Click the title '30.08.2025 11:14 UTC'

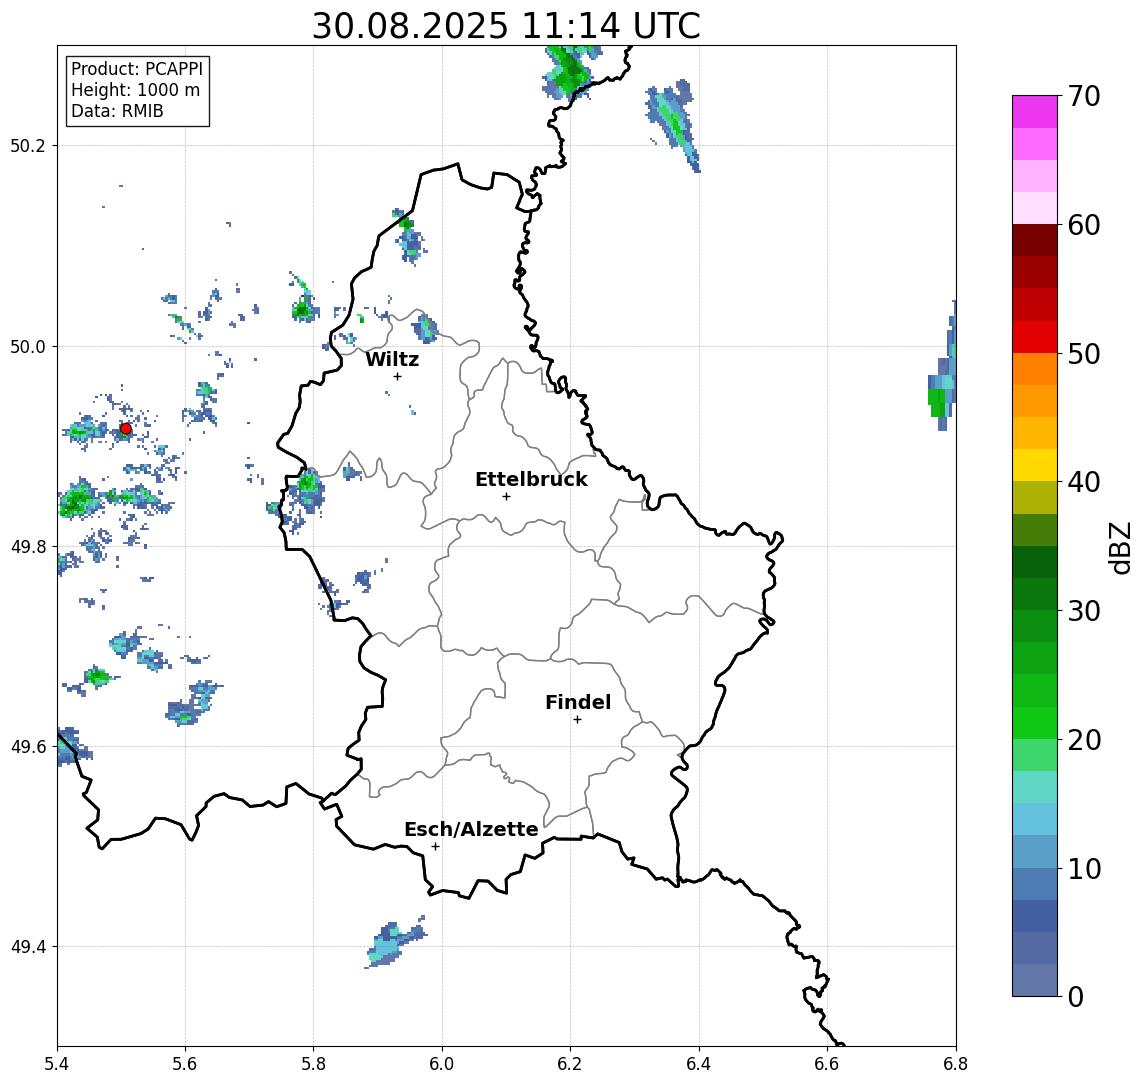pyautogui.click(x=506, y=26)
